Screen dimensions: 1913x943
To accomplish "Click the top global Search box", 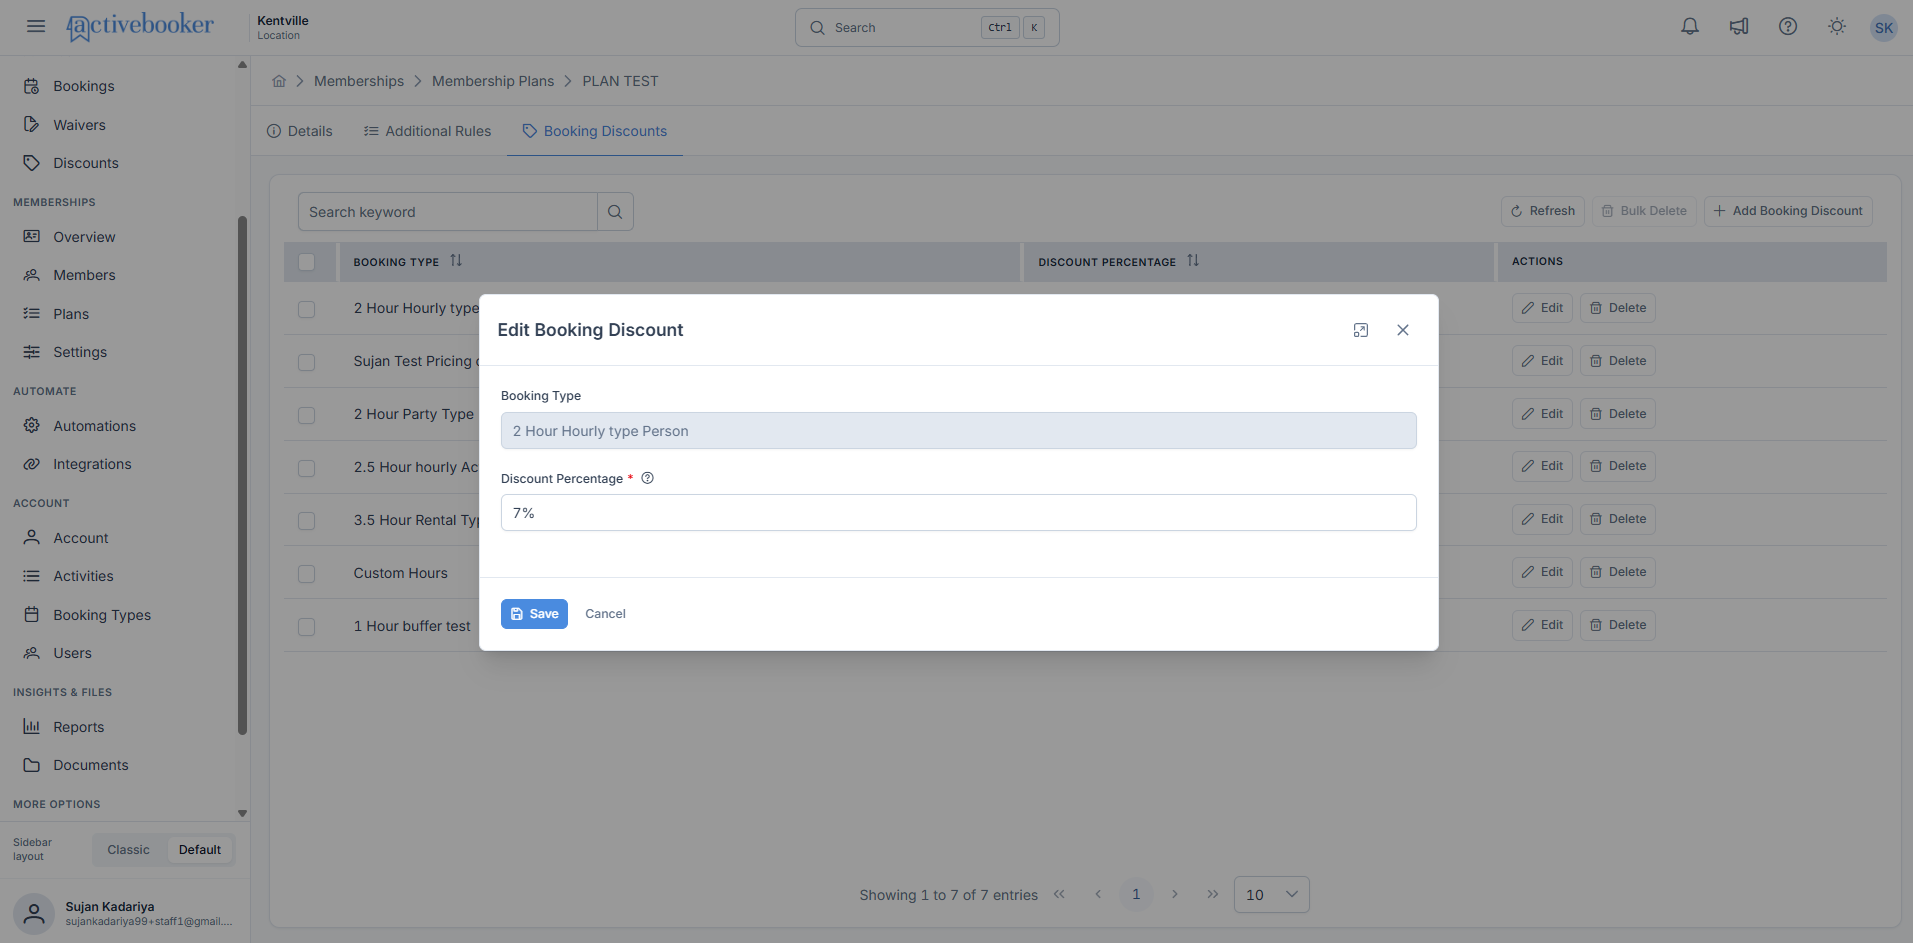I will (x=927, y=28).
